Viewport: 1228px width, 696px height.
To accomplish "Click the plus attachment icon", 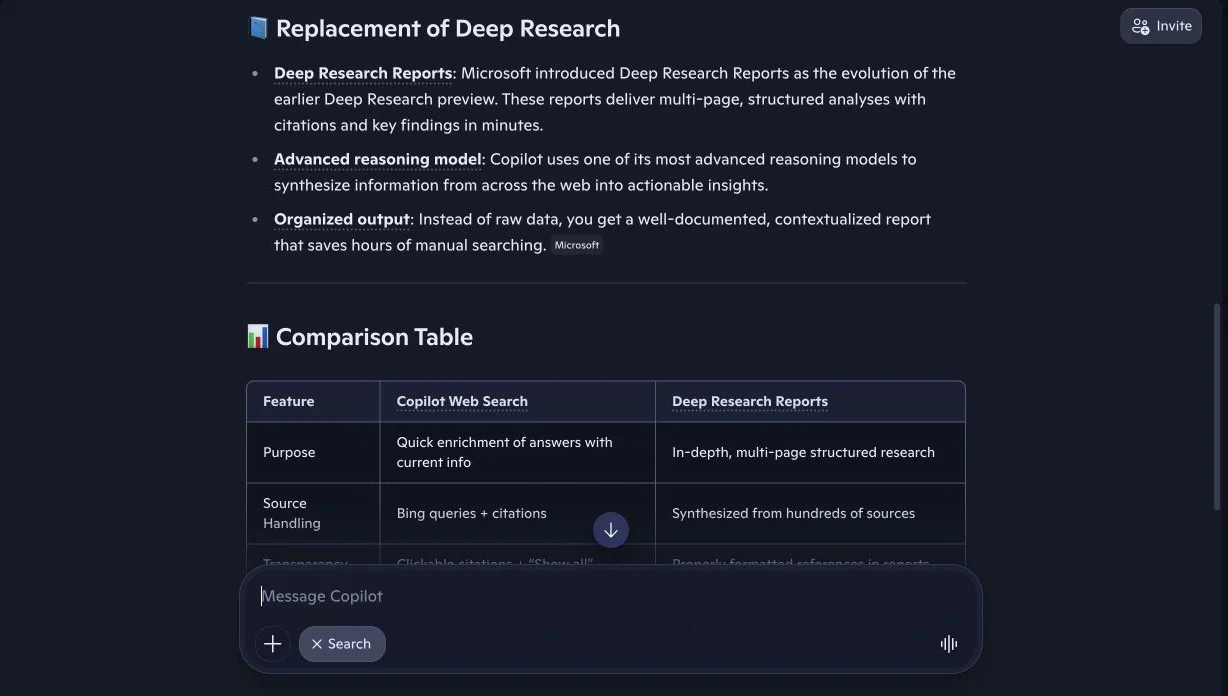I will (272, 644).
